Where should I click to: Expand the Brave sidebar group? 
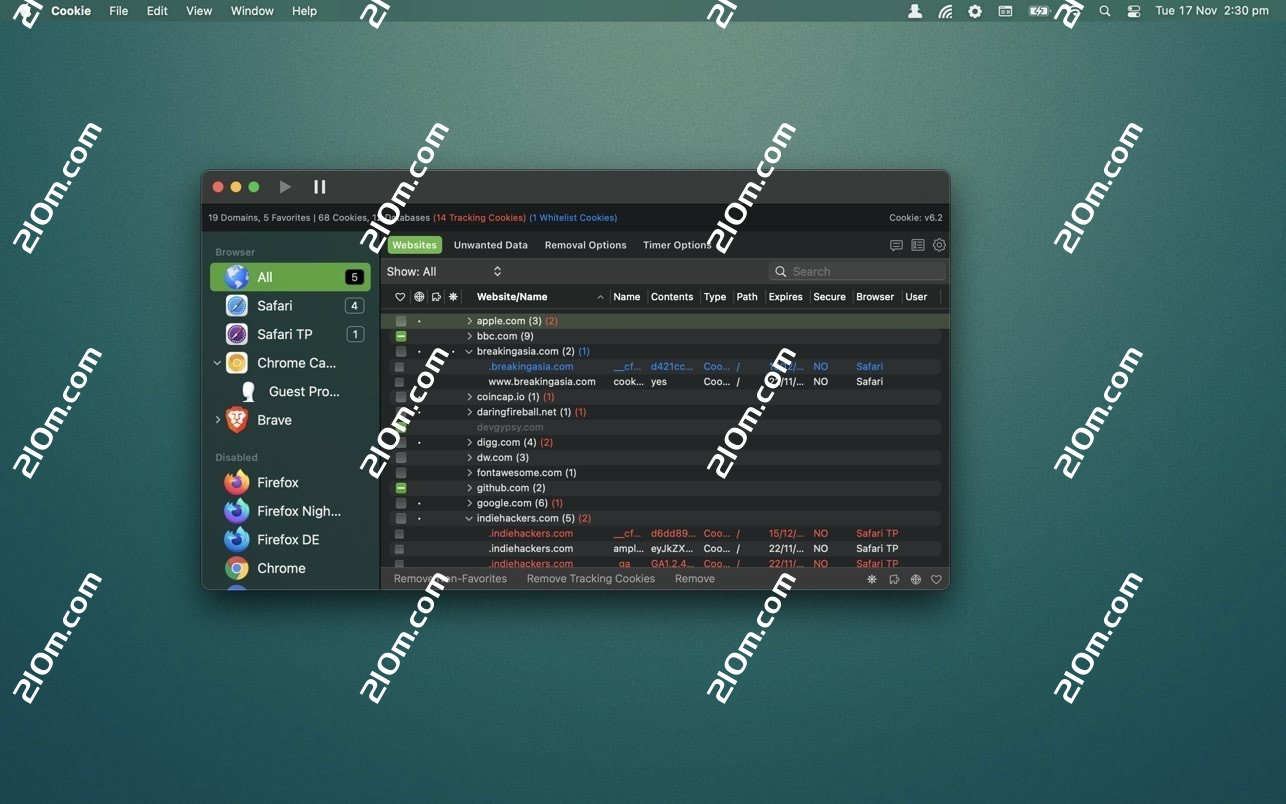tap(217, 420)
